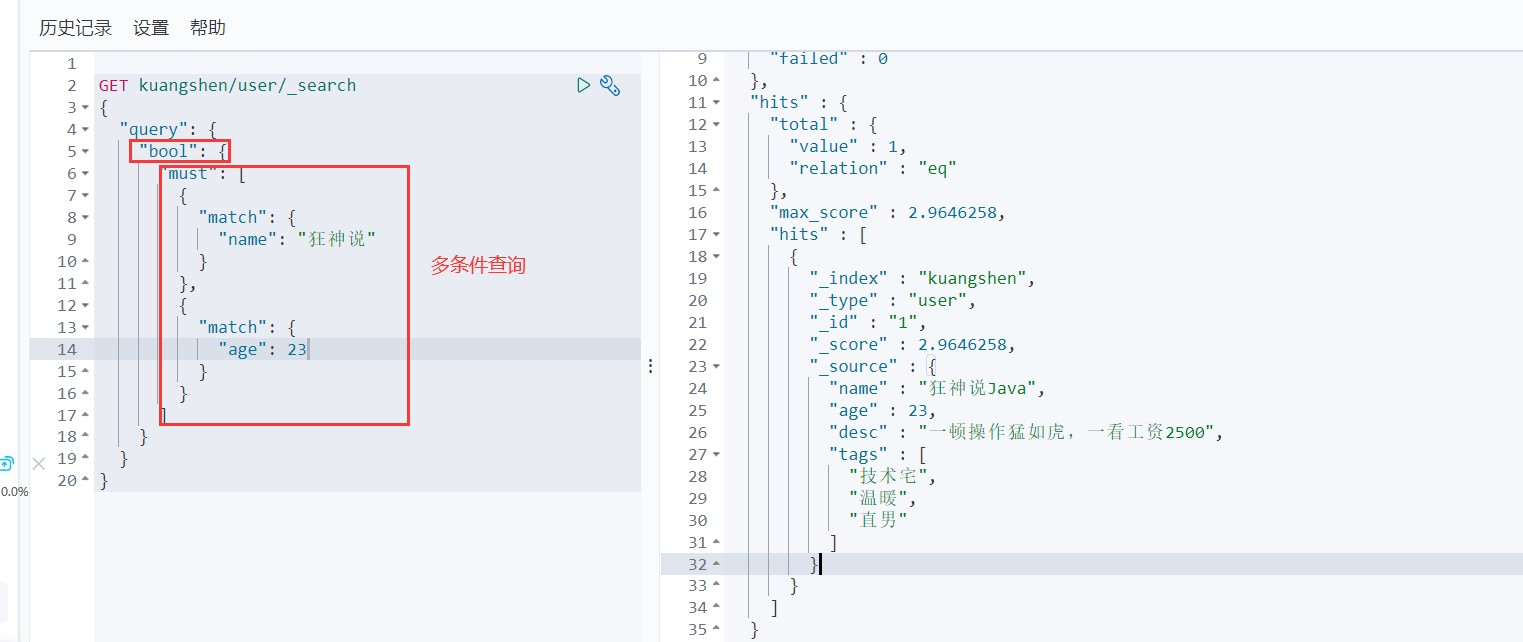Image resolution: width=1523 pixels, height=642 pixels.
Task: Close the left panel with the X icon
Action: (39, 463)
